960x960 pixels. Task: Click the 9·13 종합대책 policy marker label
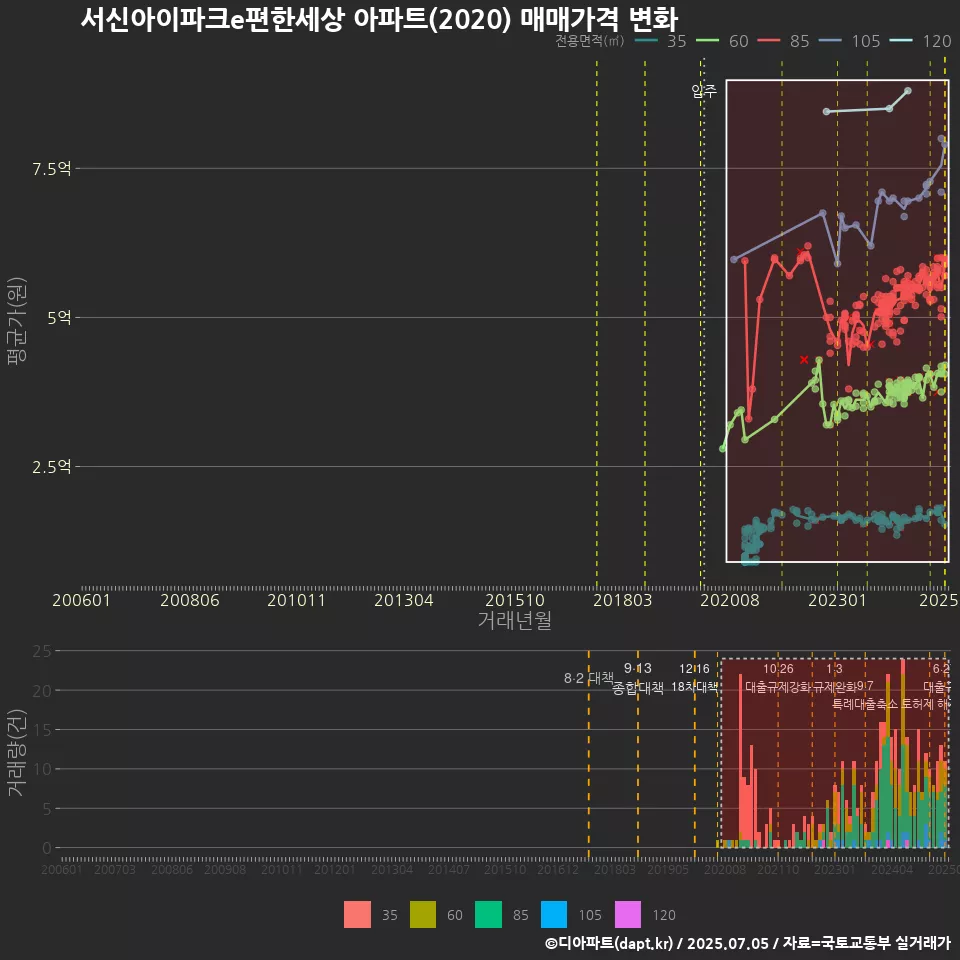pos(637,678)
